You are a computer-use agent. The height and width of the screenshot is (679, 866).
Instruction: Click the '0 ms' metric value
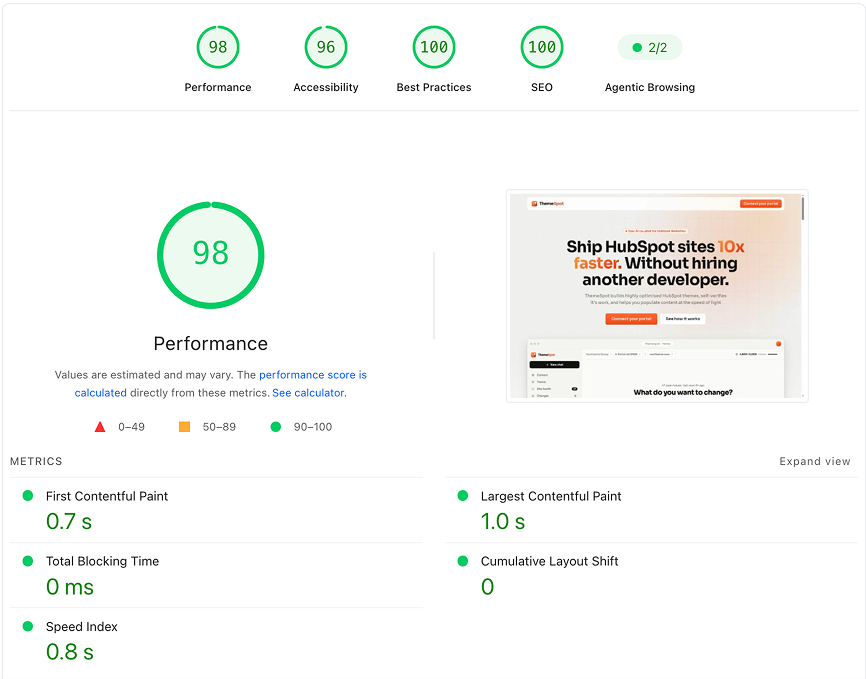point(70,587)
